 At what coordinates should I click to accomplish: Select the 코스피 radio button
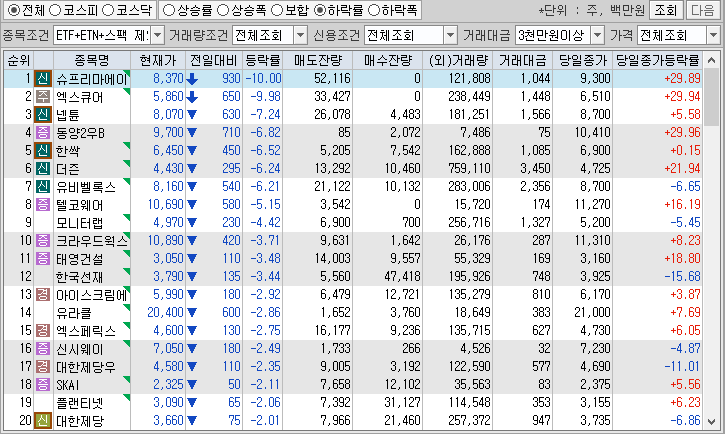[x=55, y=10]
